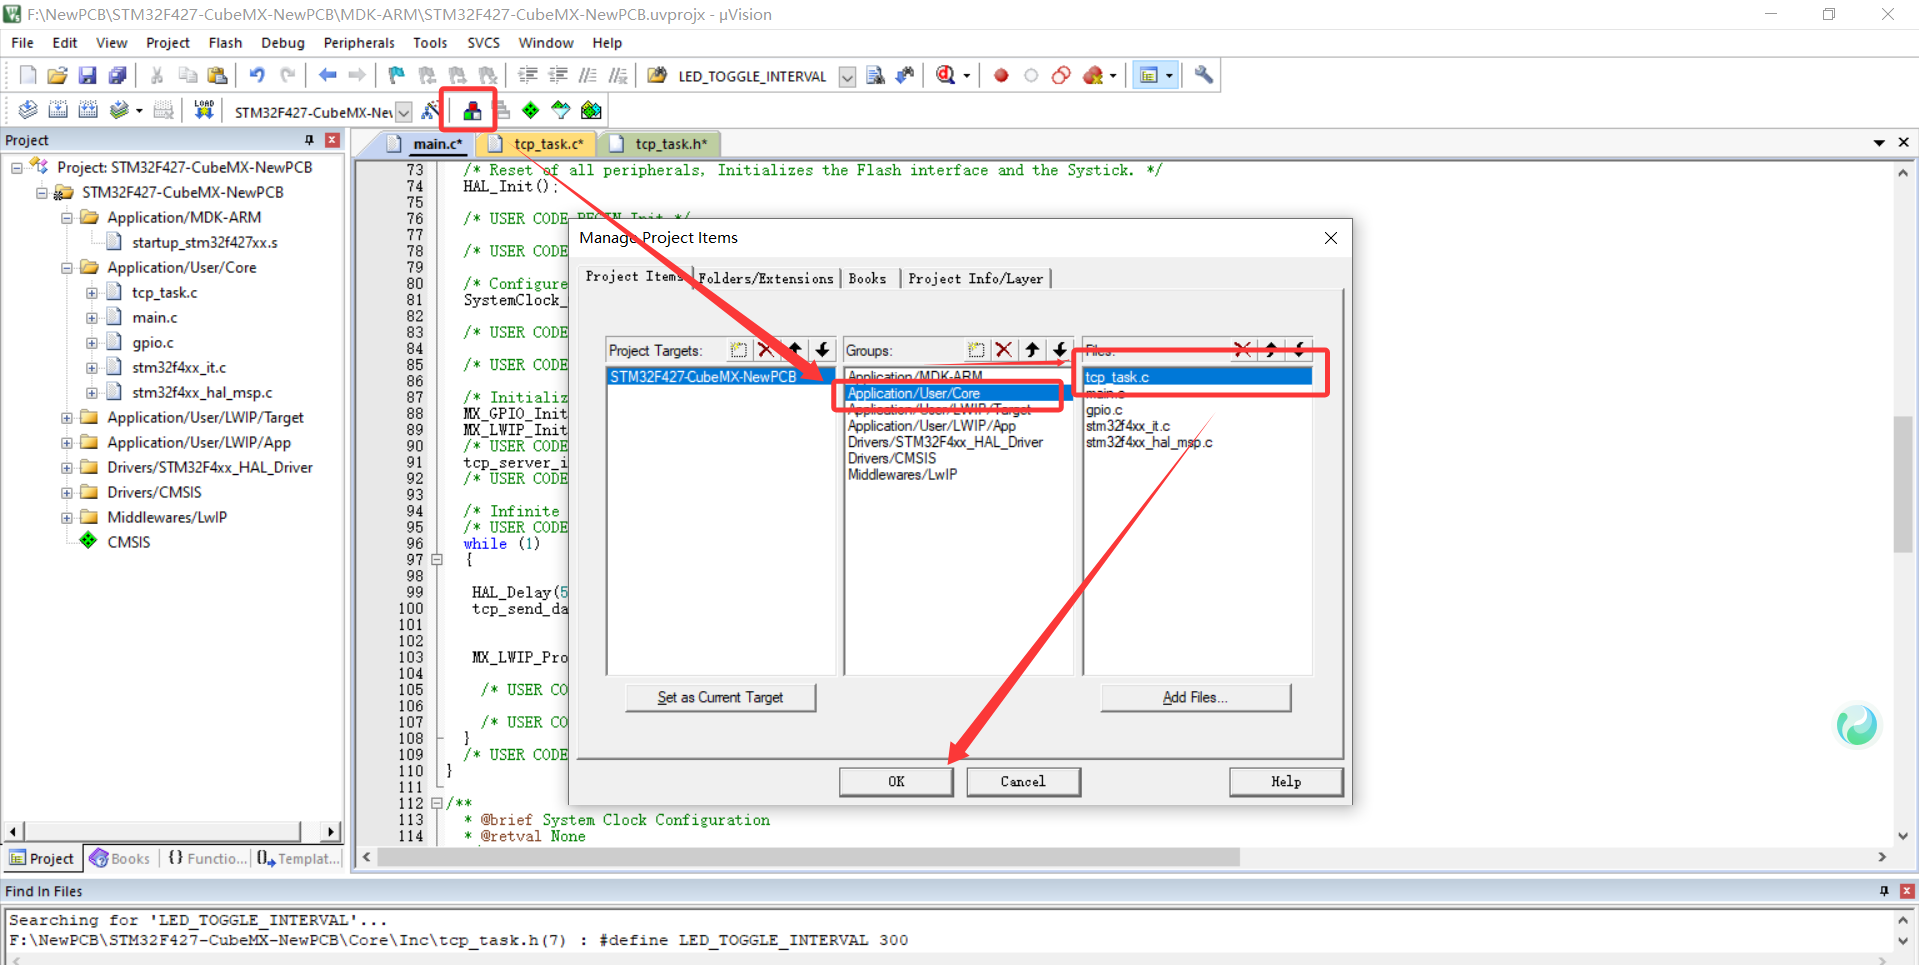
Task: Rebuild all target files
Action: [x=88, y=110]
